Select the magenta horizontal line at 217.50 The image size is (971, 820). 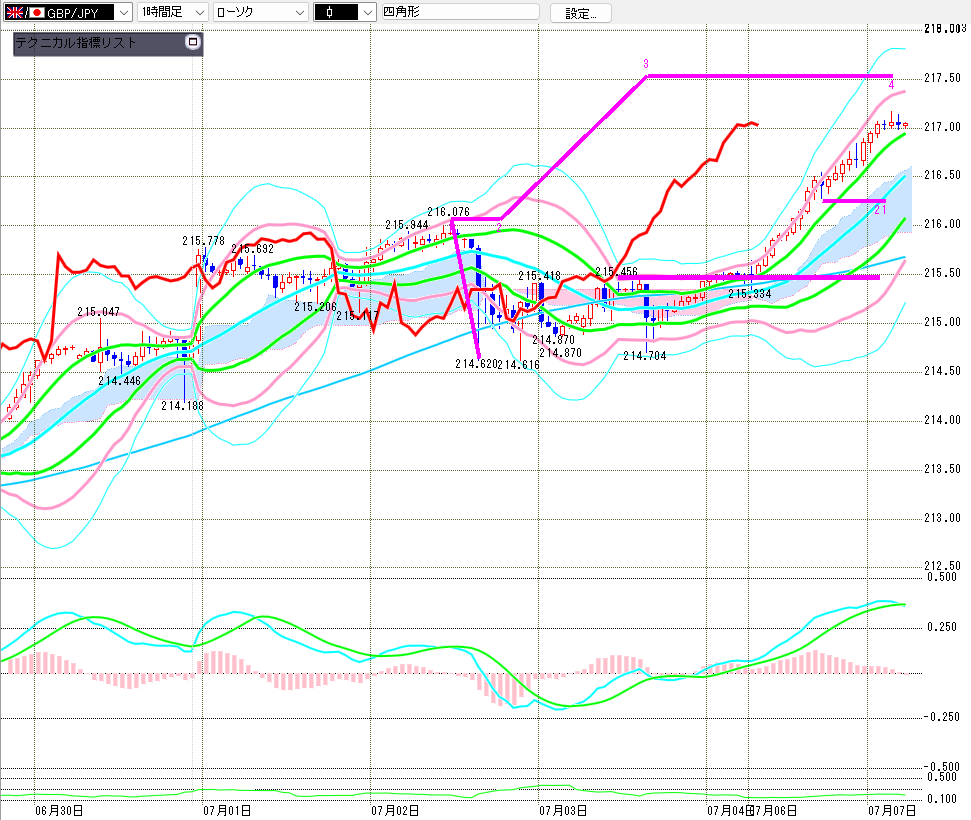tap(769, 76)
